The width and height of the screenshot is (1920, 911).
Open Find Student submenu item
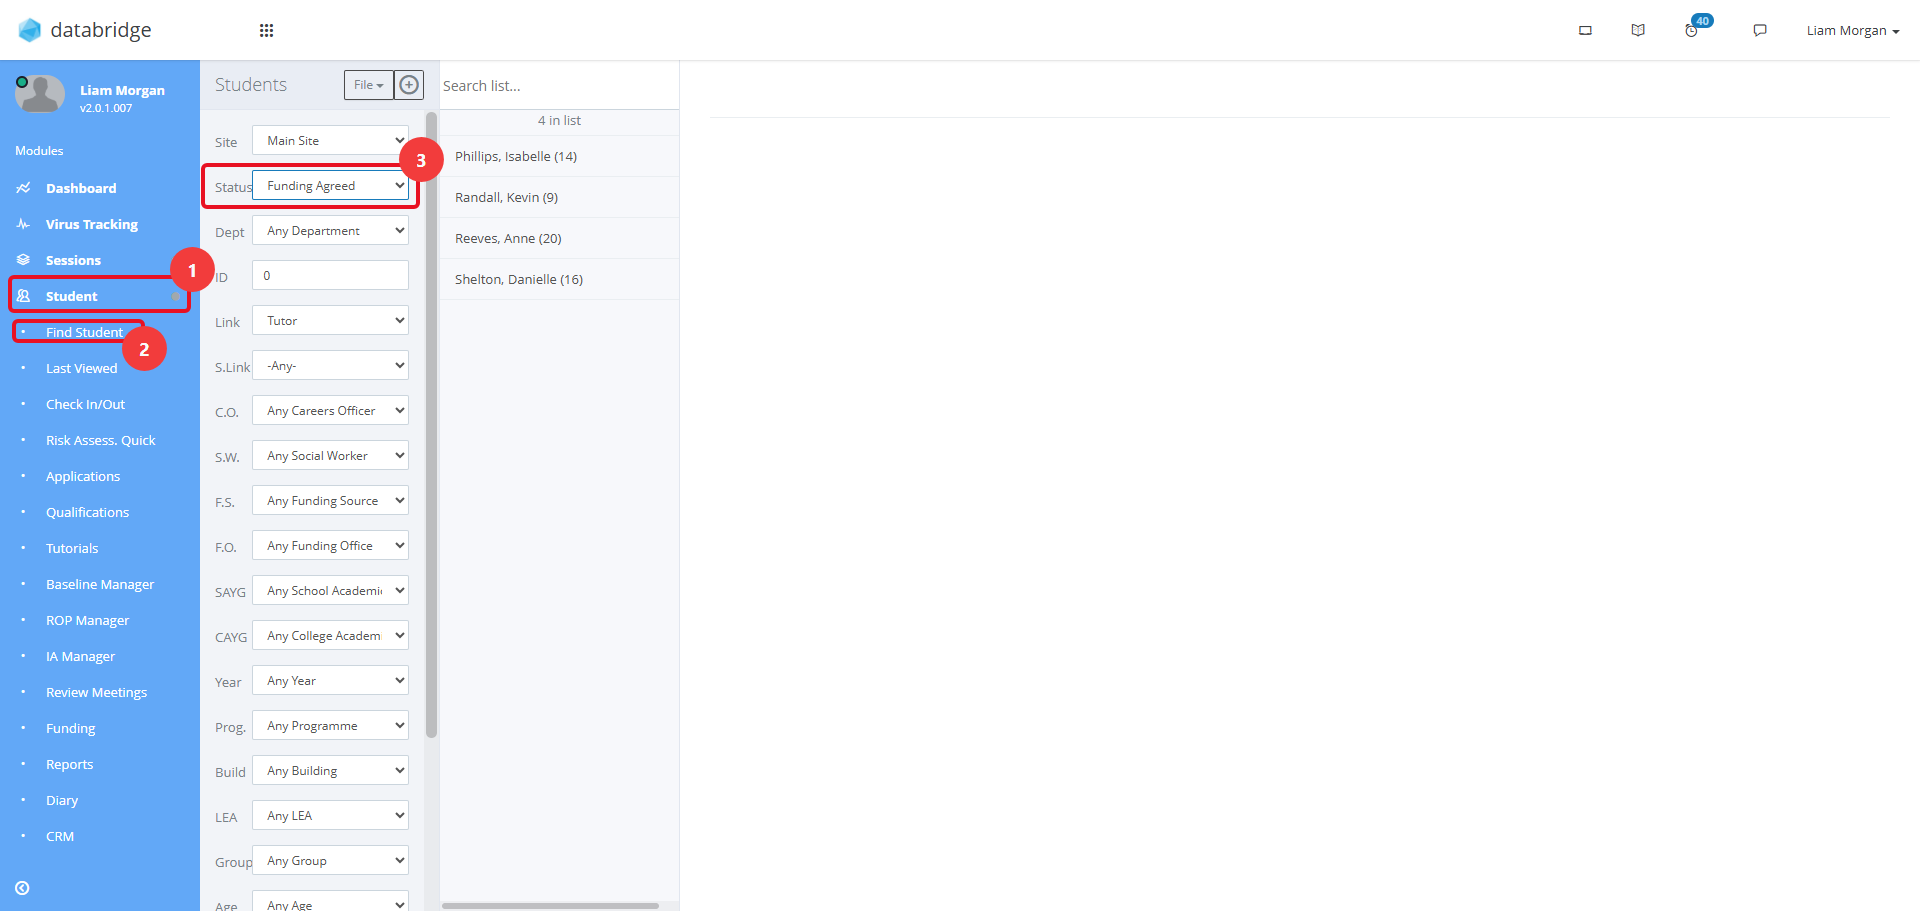point(84,332)
